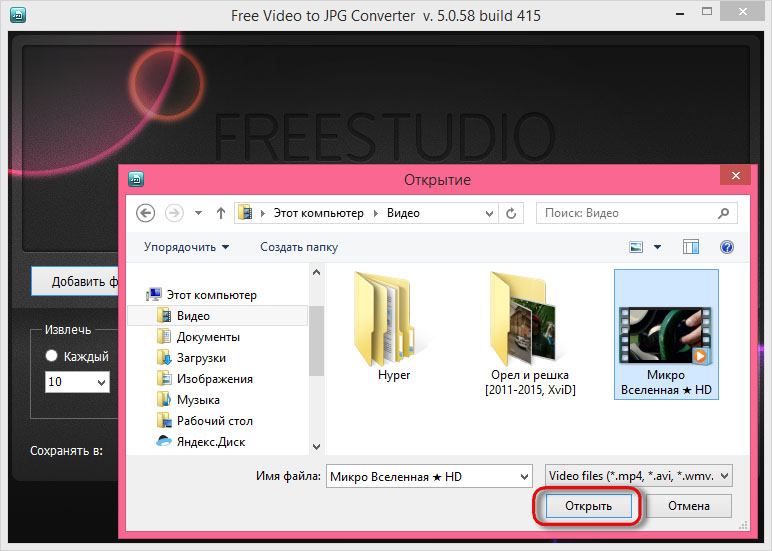Click the Этот компьютер monitor icon
Viewport: 772px width, 551px height.
point(154,294)
